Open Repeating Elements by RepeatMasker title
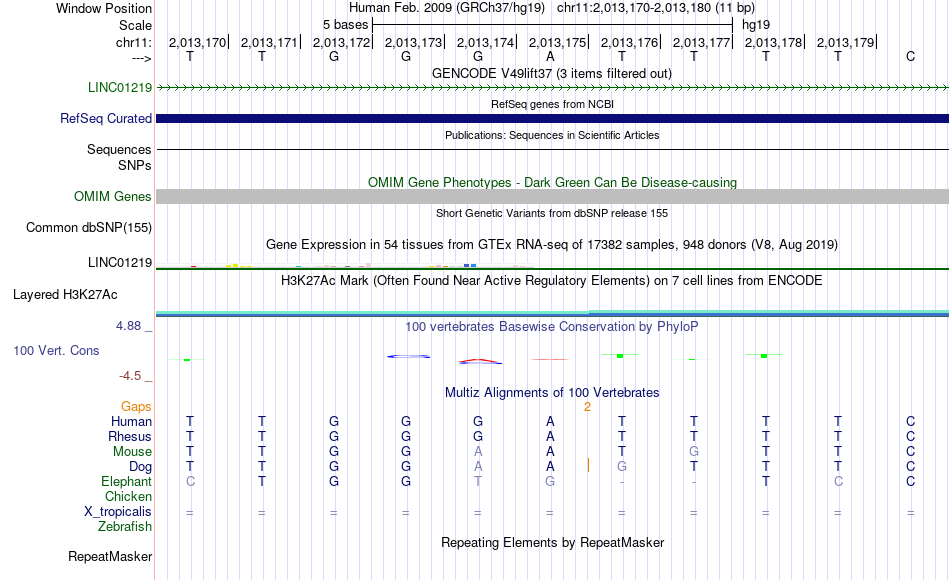Viewport: 950px width, 580px height. pyautogui.click(x=552, y=542)
